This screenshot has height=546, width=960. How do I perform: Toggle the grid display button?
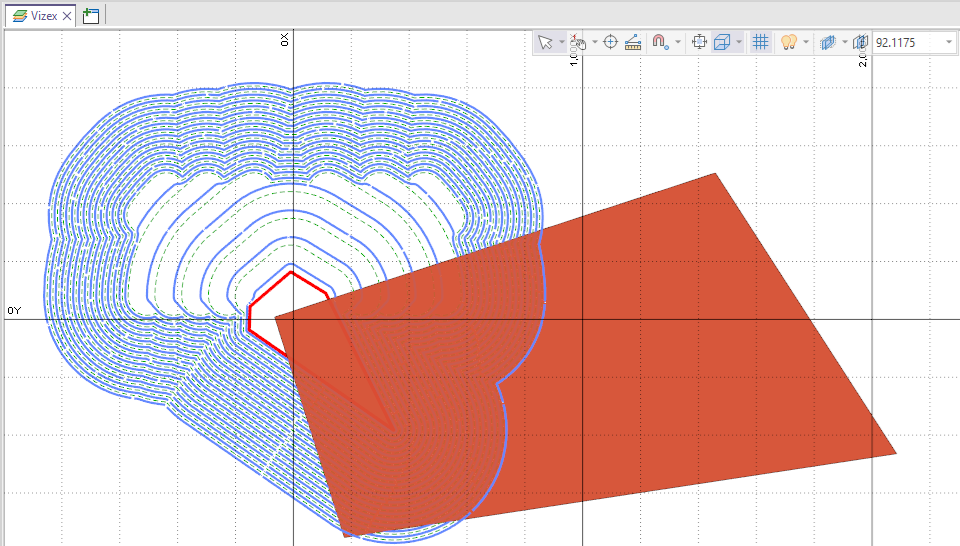(x=760, y=42)
